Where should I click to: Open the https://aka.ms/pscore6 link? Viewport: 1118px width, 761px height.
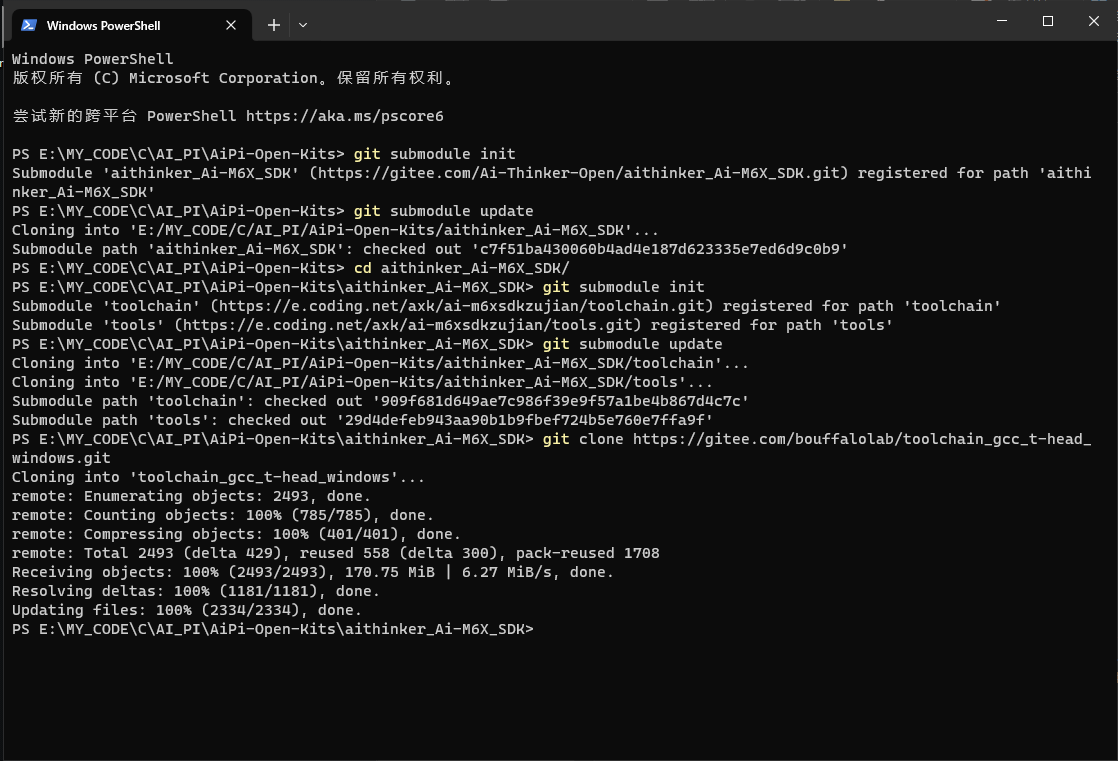point(344,116)
